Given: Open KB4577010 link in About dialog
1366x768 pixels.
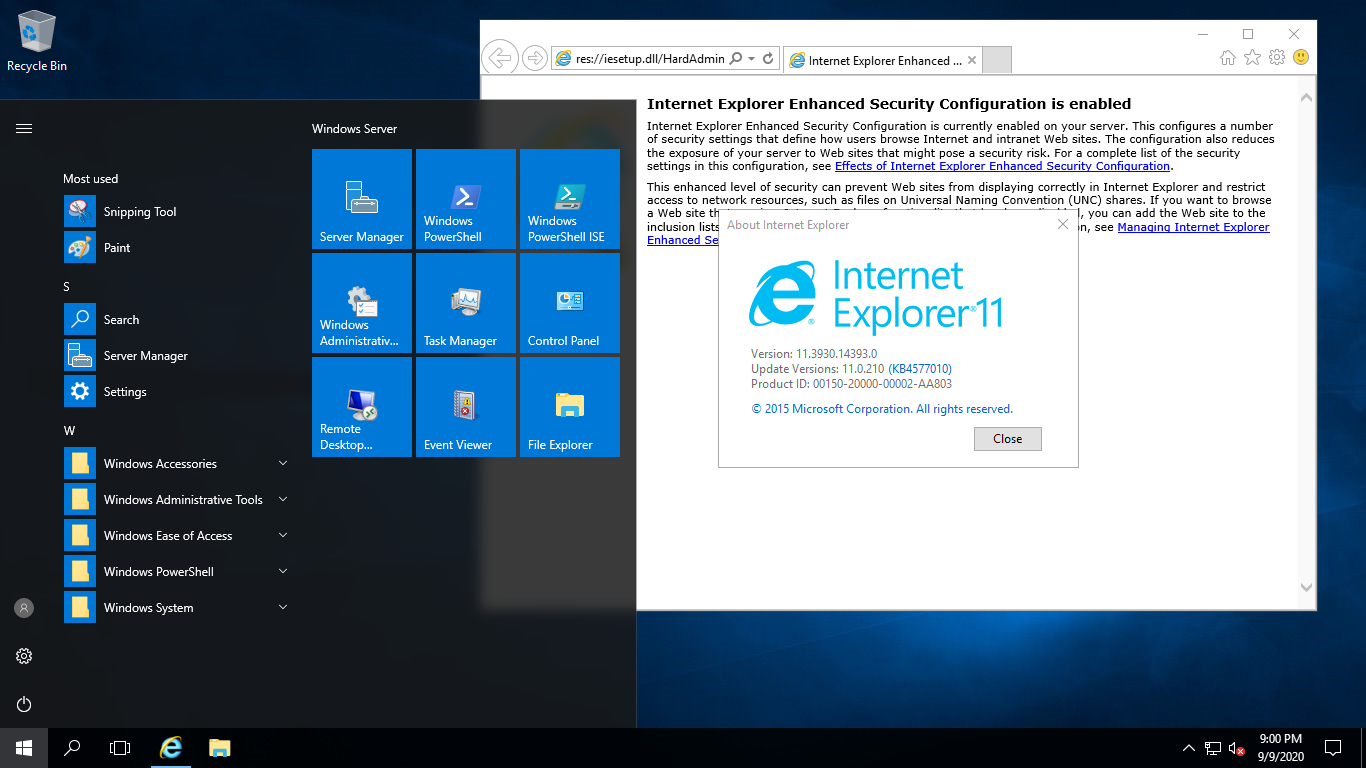Looking at the screenshot, I should [x=920, y=369].
